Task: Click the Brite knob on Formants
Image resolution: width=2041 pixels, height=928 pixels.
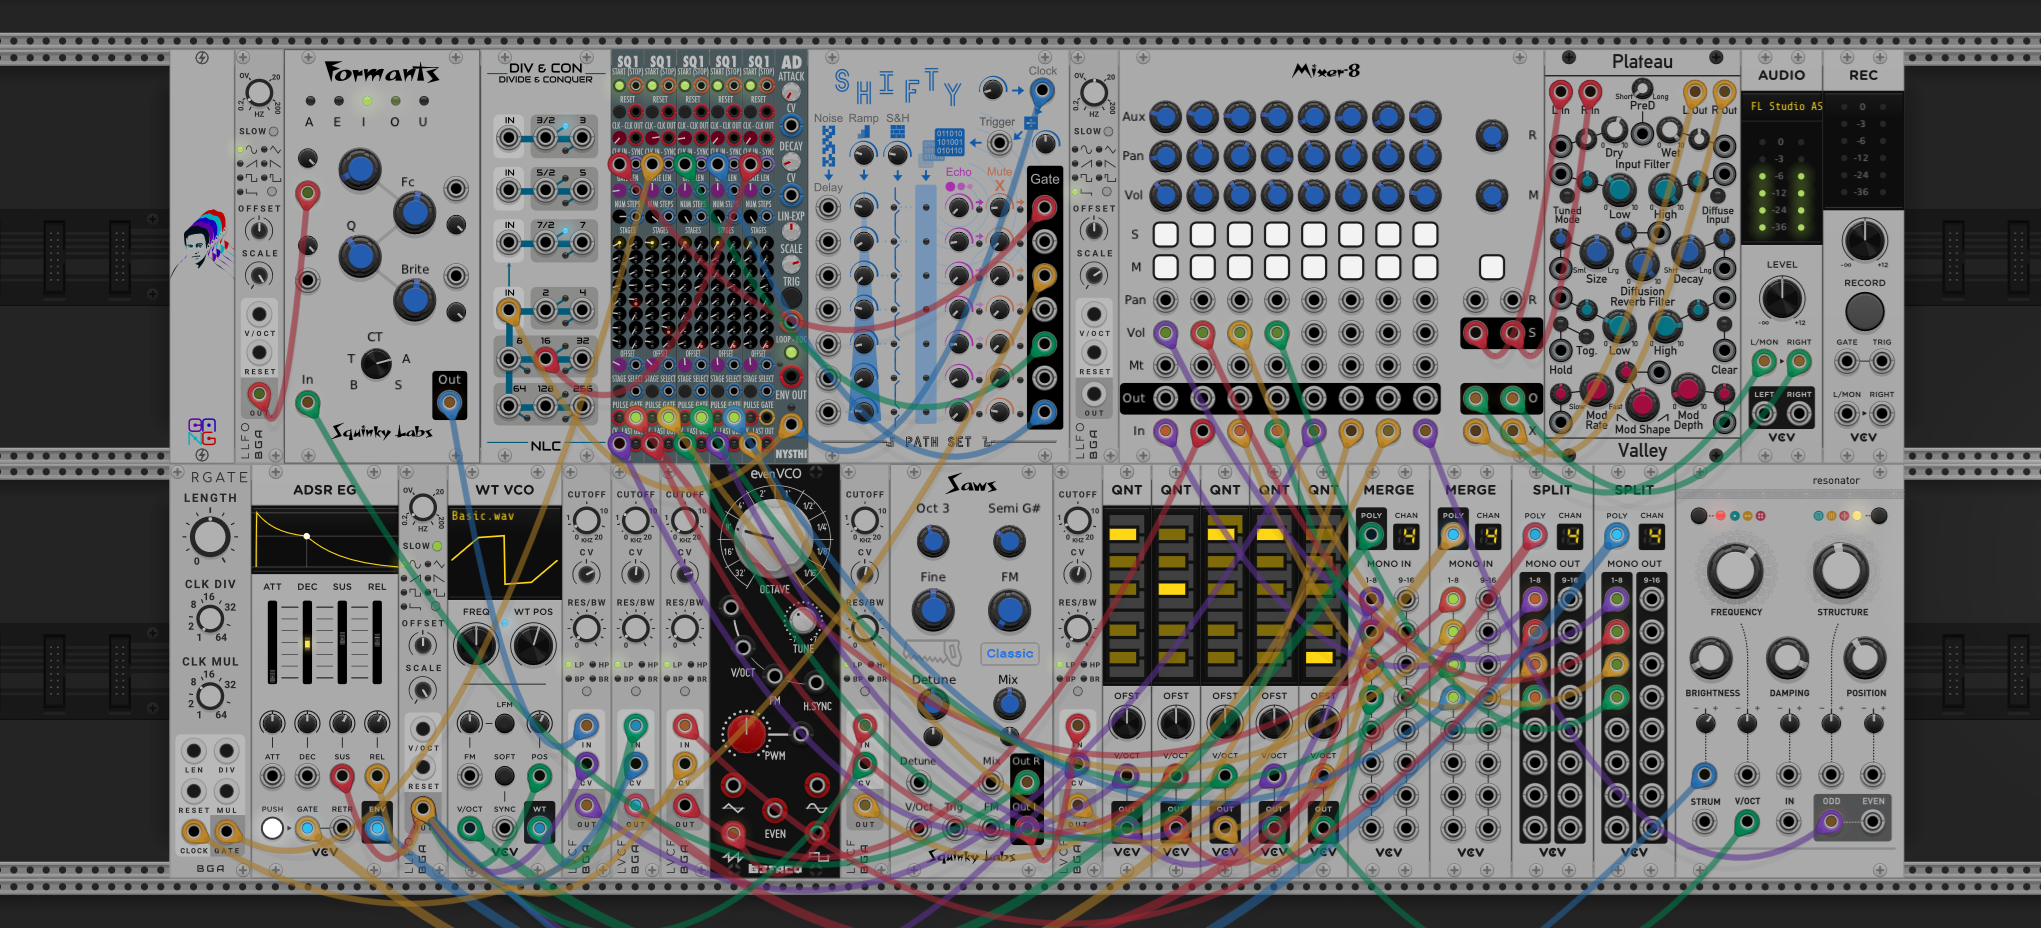Action: 414,299
